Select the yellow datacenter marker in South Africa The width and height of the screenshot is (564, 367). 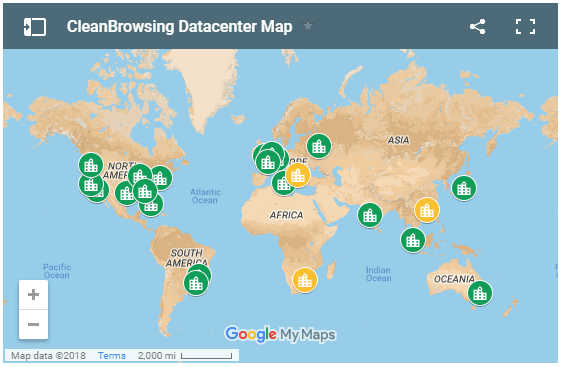coord(305,280)
